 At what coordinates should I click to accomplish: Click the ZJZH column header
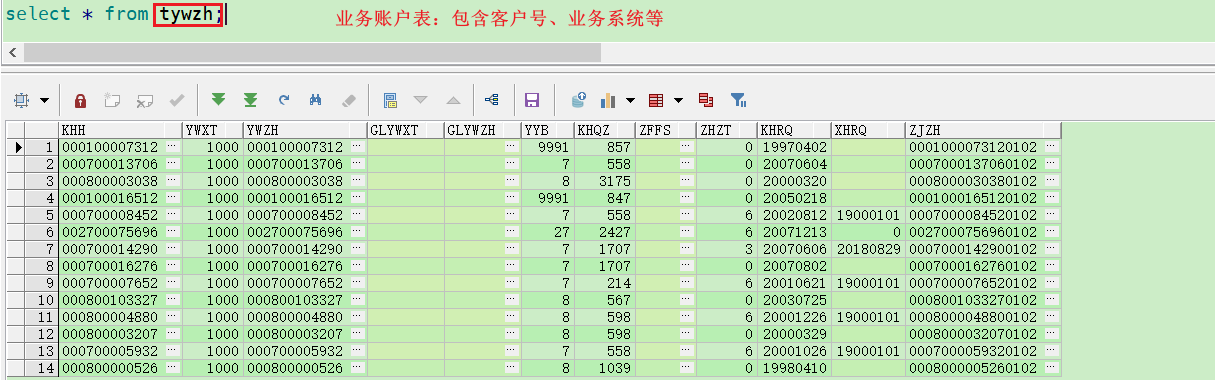click(x=982, y=130)
